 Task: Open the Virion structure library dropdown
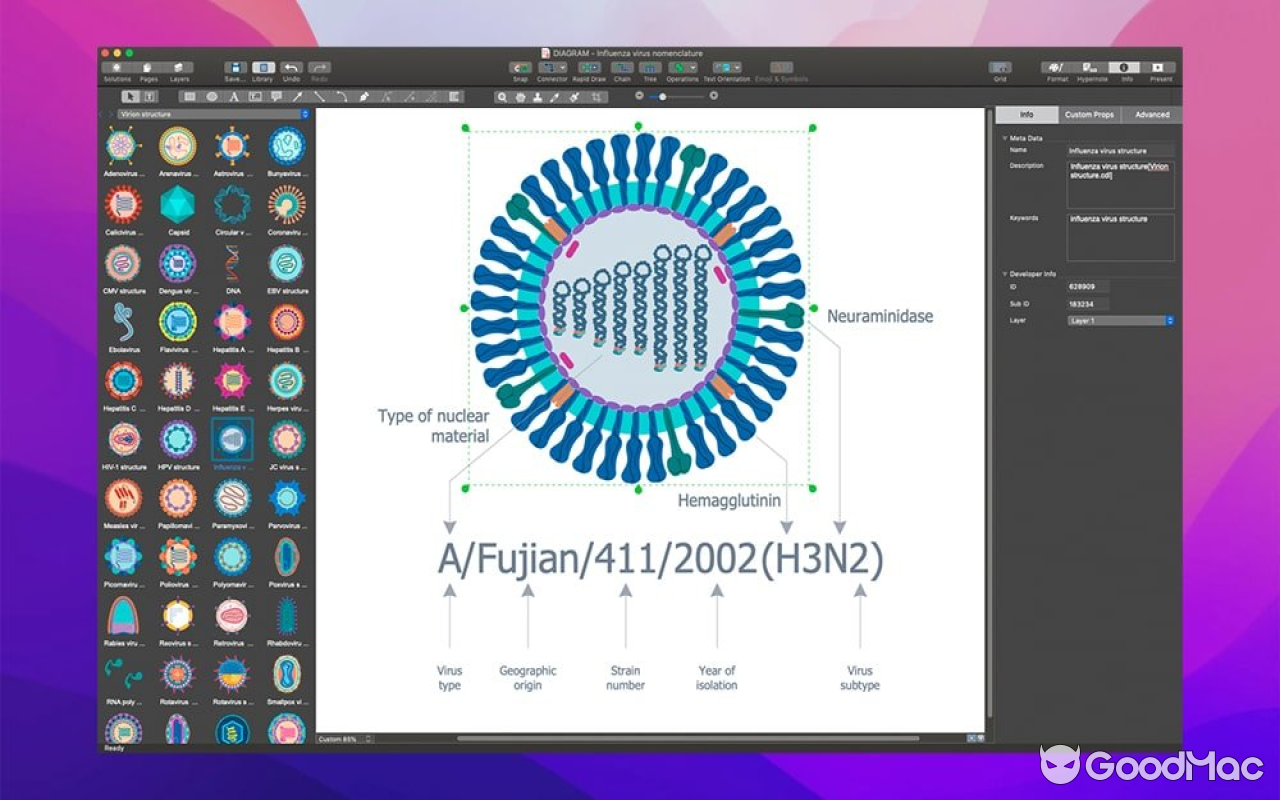[207, 113]
